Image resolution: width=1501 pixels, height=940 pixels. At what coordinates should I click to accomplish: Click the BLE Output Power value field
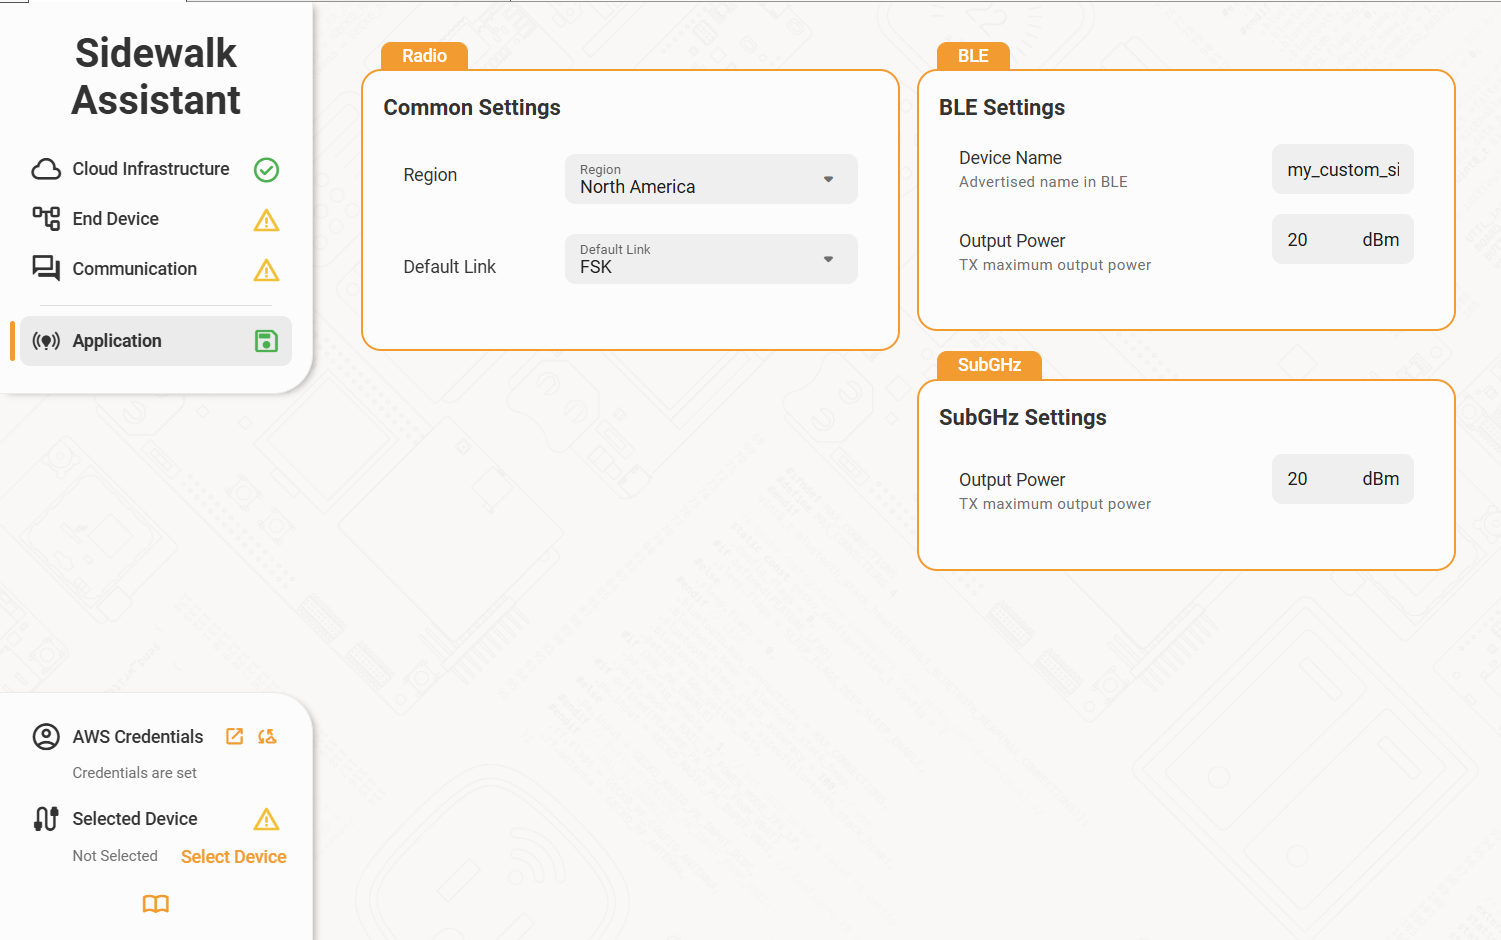[x=1343, y=239]
